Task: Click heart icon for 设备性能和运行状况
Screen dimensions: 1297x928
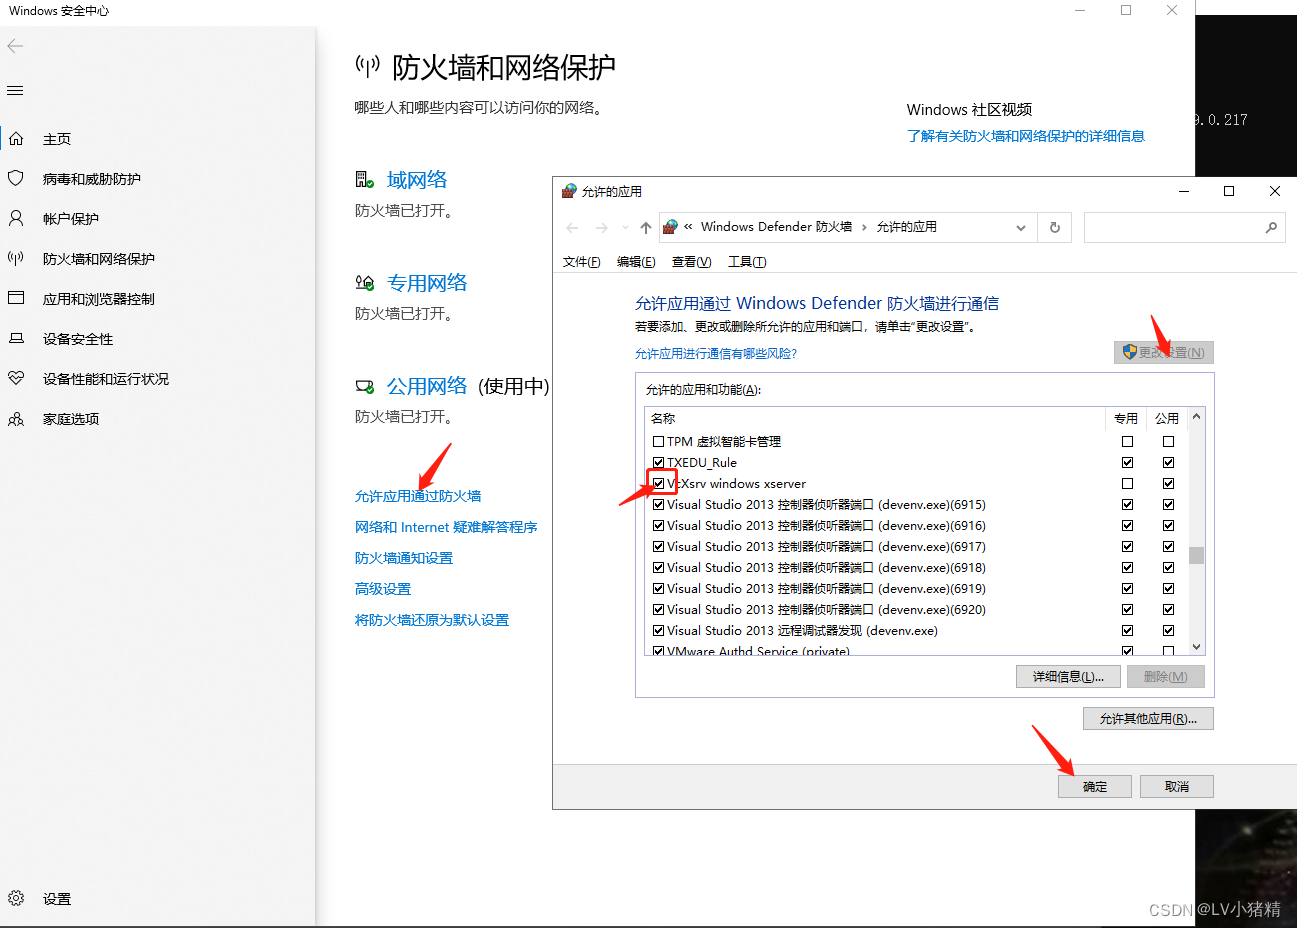Action: coord(16,378)
